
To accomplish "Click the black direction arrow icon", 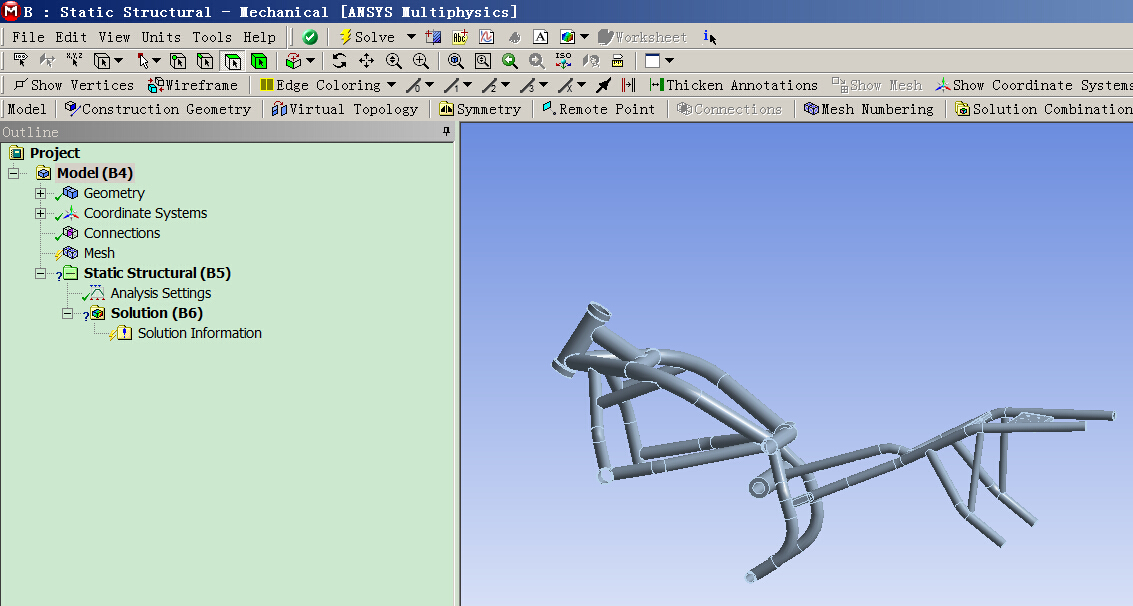I will [x=603, y=85].
